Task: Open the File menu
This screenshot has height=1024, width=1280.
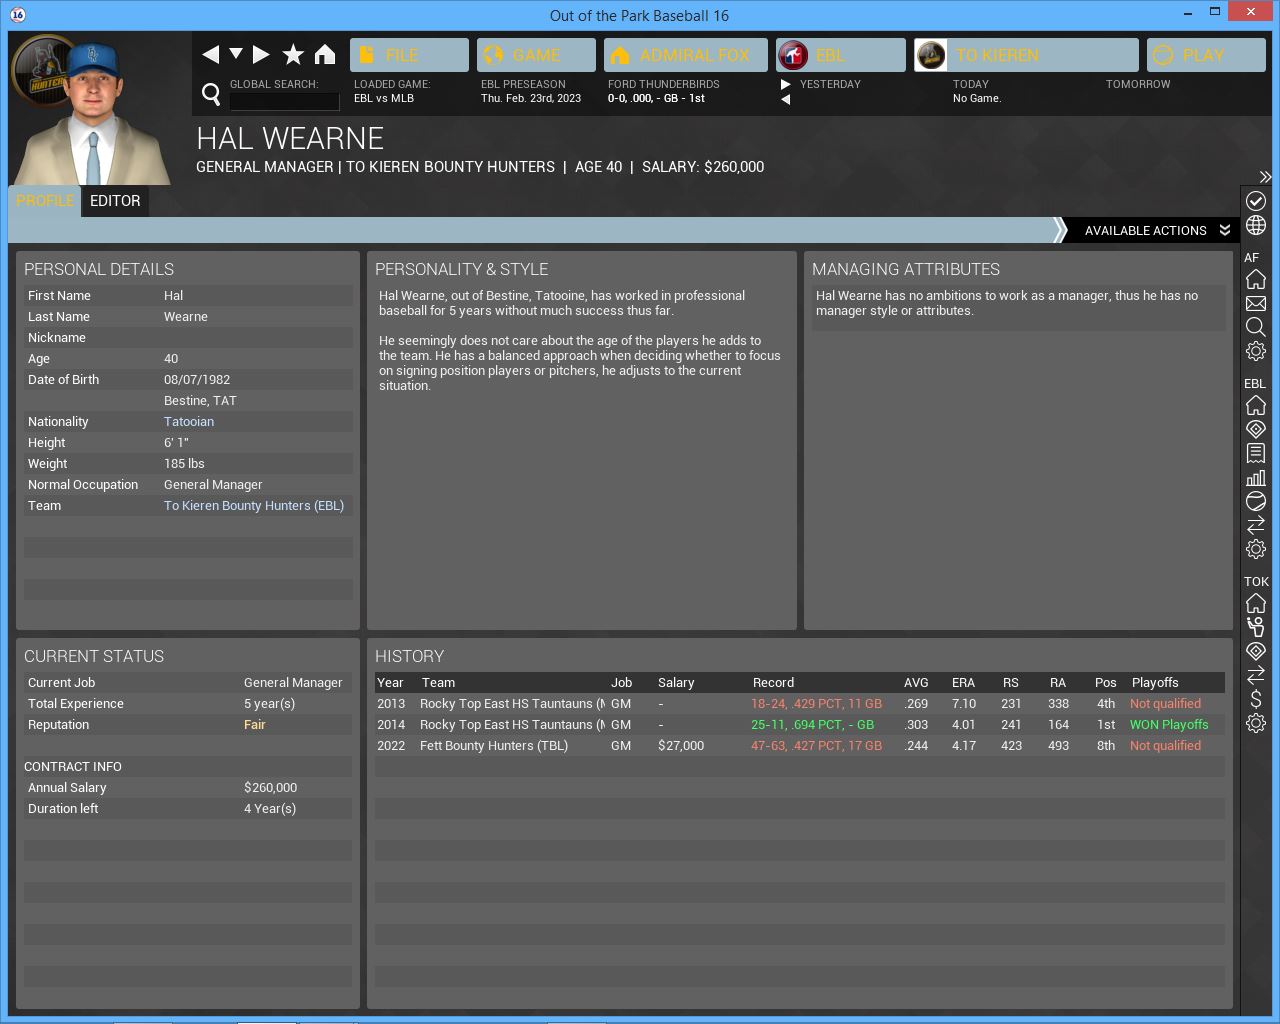Action: pos(409,55)
